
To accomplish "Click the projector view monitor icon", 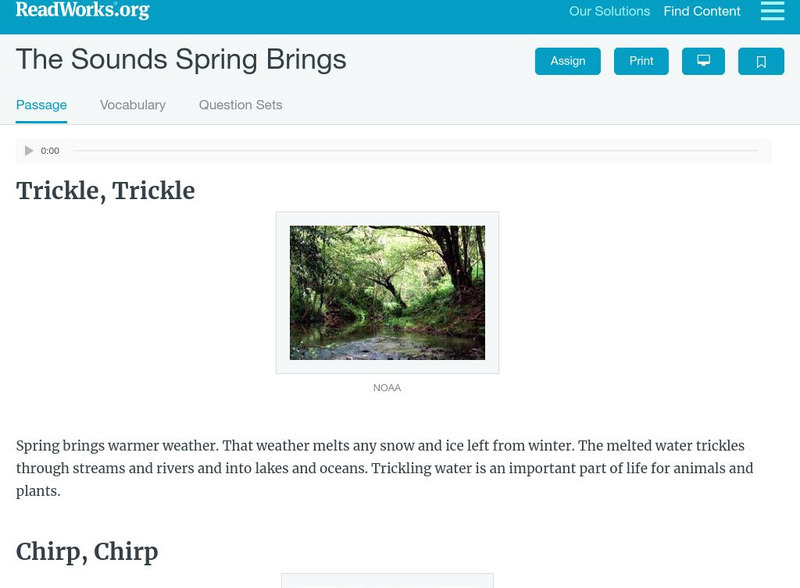I will click(x=703, y=61).
